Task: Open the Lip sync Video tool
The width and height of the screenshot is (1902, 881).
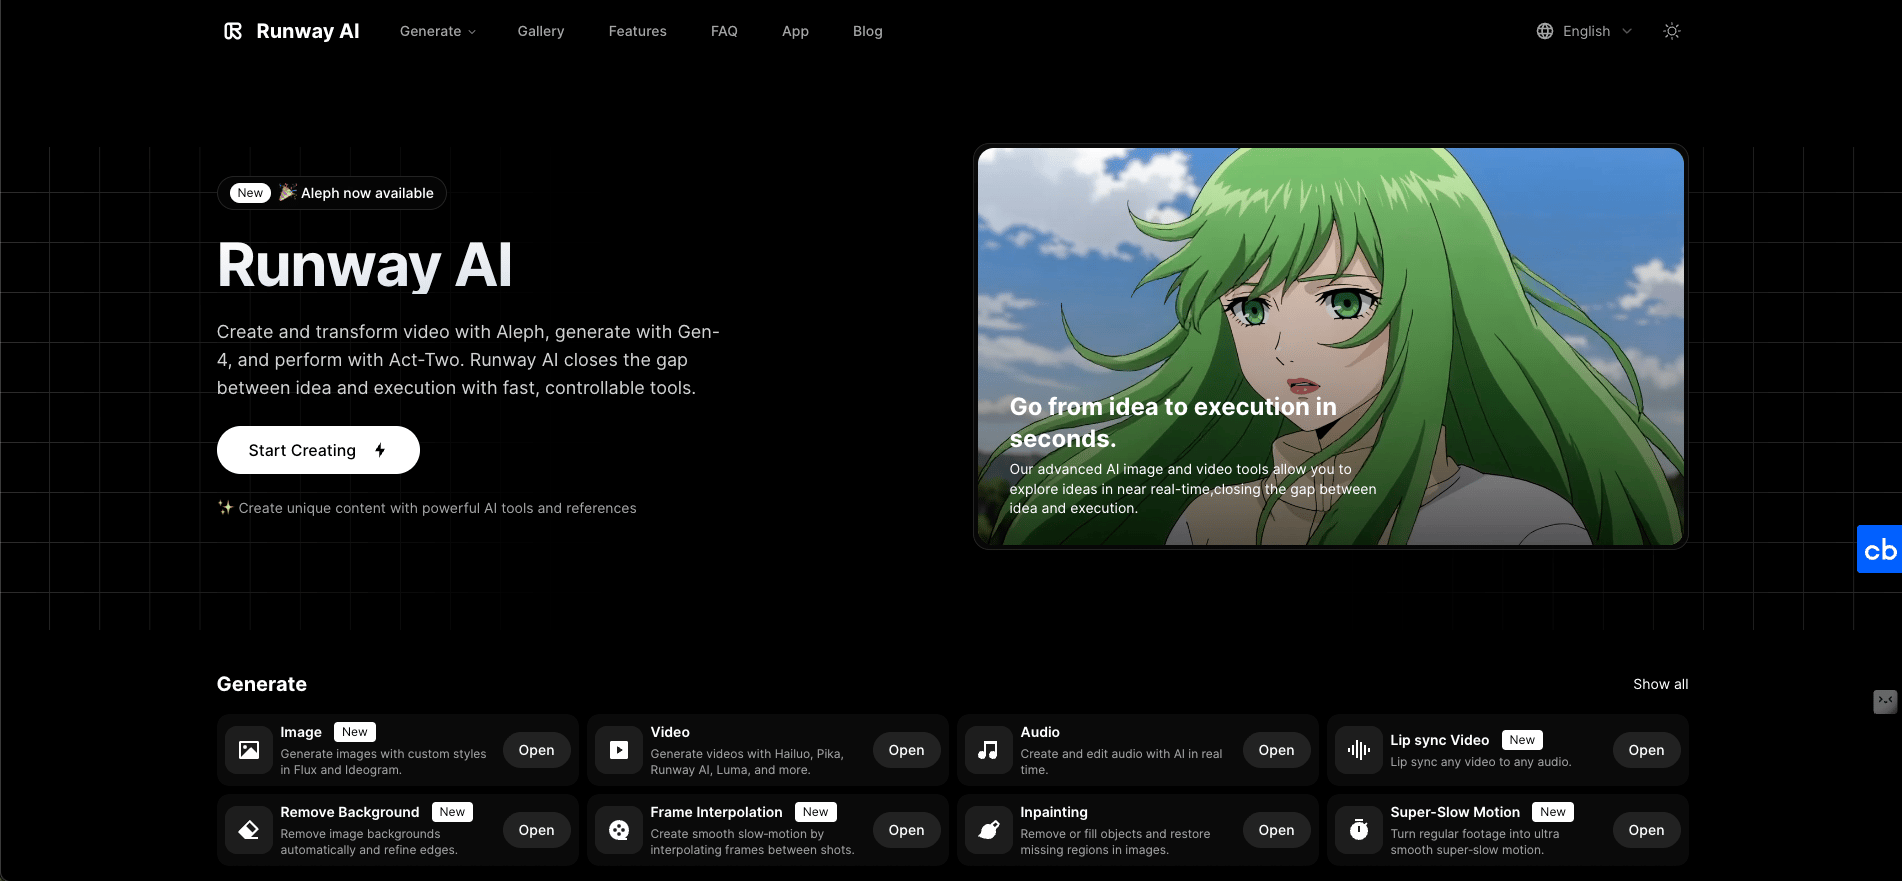Action: (x=1646, y=750)
